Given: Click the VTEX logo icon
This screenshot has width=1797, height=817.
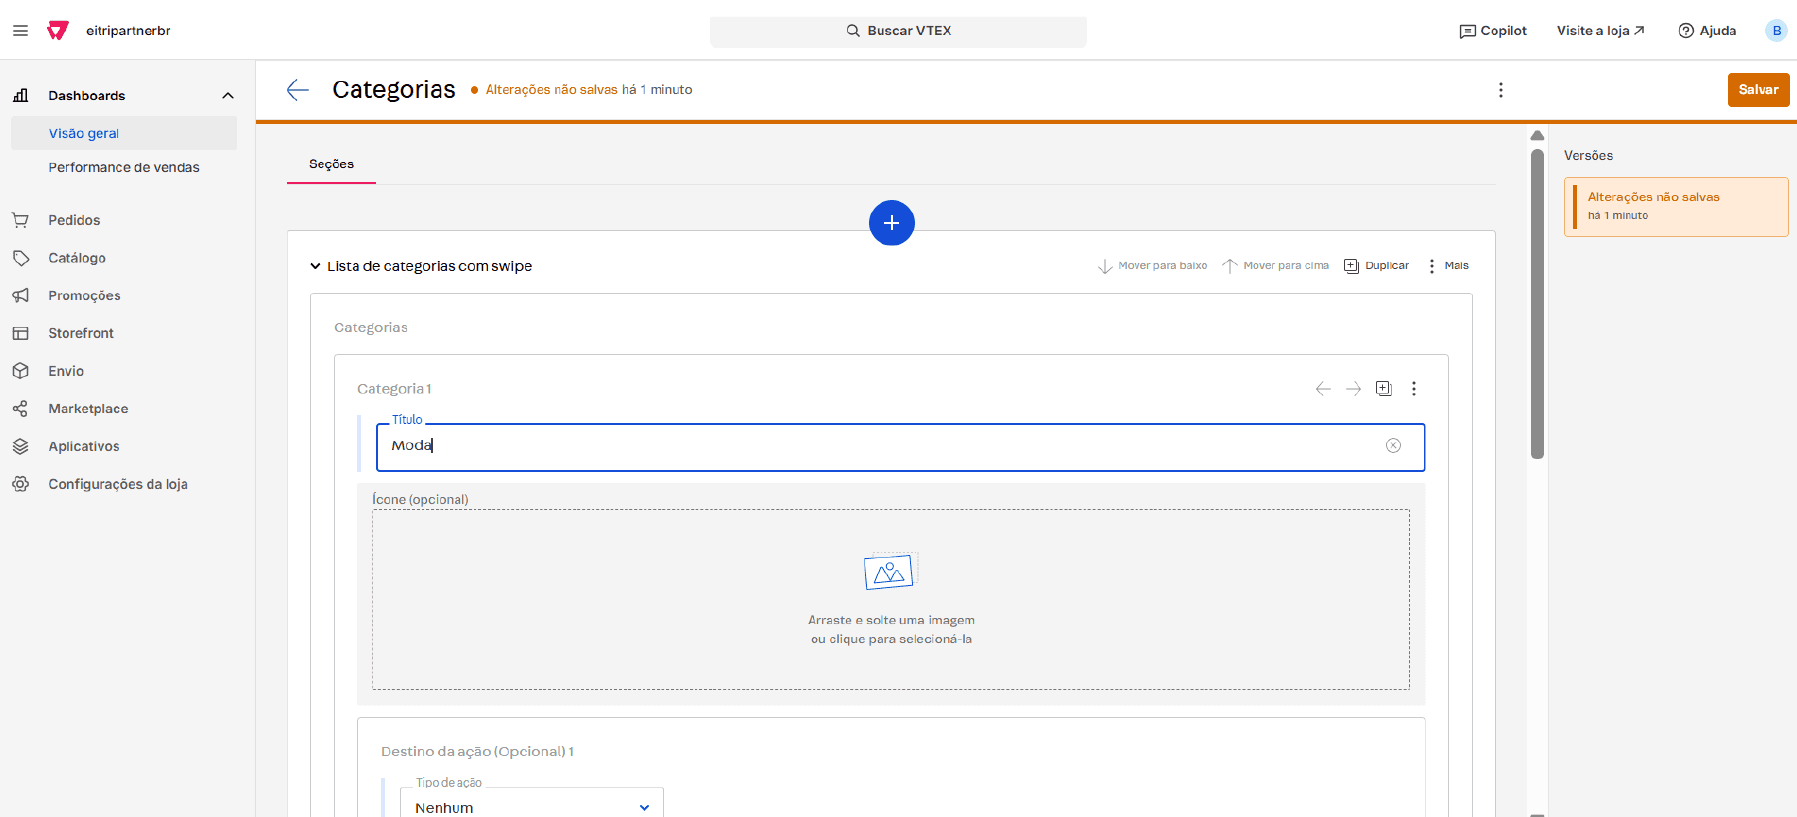Looking at the screenshot, I should [58, 31].
